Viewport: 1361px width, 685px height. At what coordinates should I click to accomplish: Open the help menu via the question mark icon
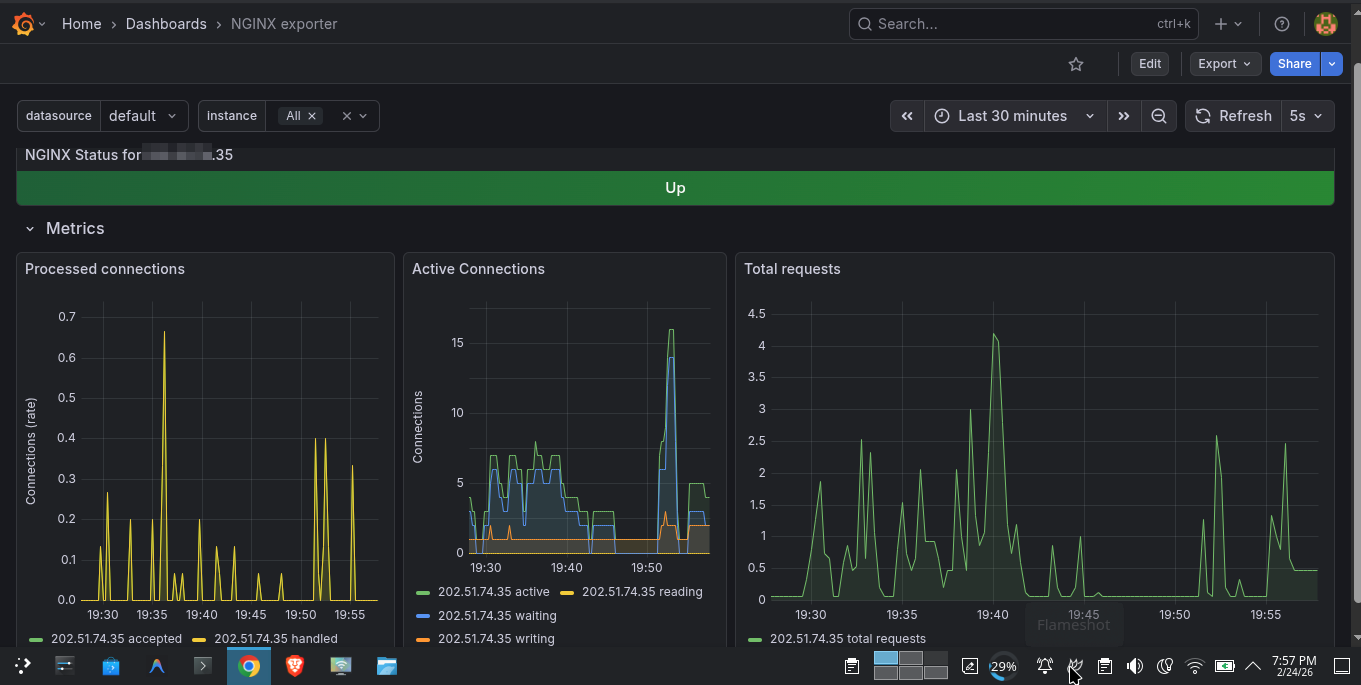tap(1281, 23)
